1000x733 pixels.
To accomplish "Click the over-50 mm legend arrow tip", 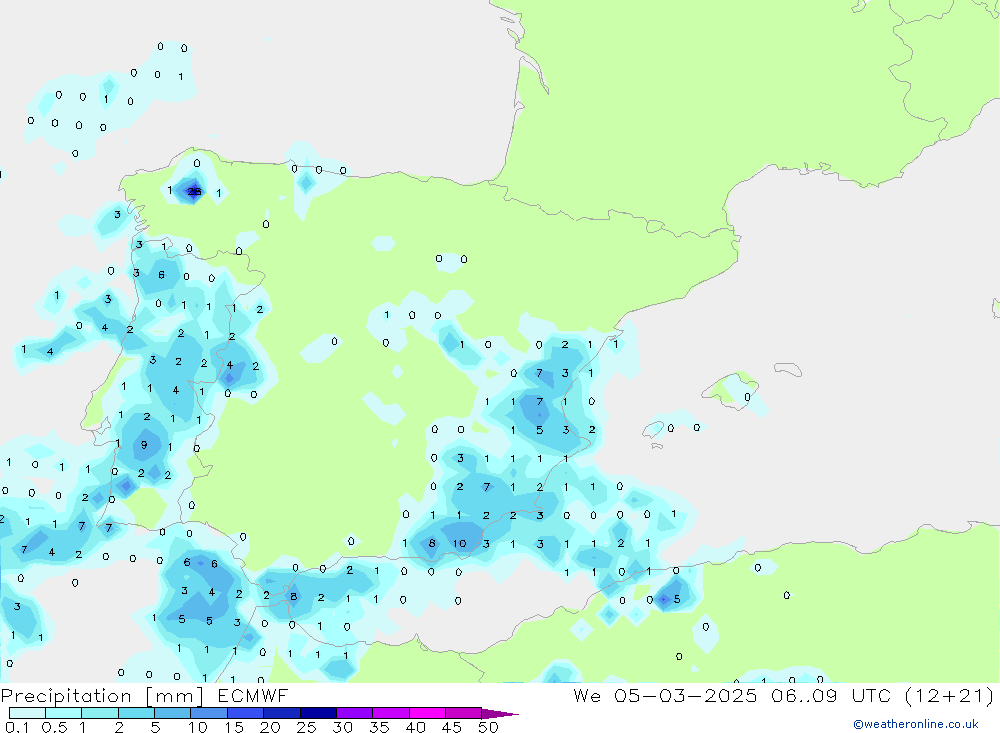I will click(x=500, y=714).
